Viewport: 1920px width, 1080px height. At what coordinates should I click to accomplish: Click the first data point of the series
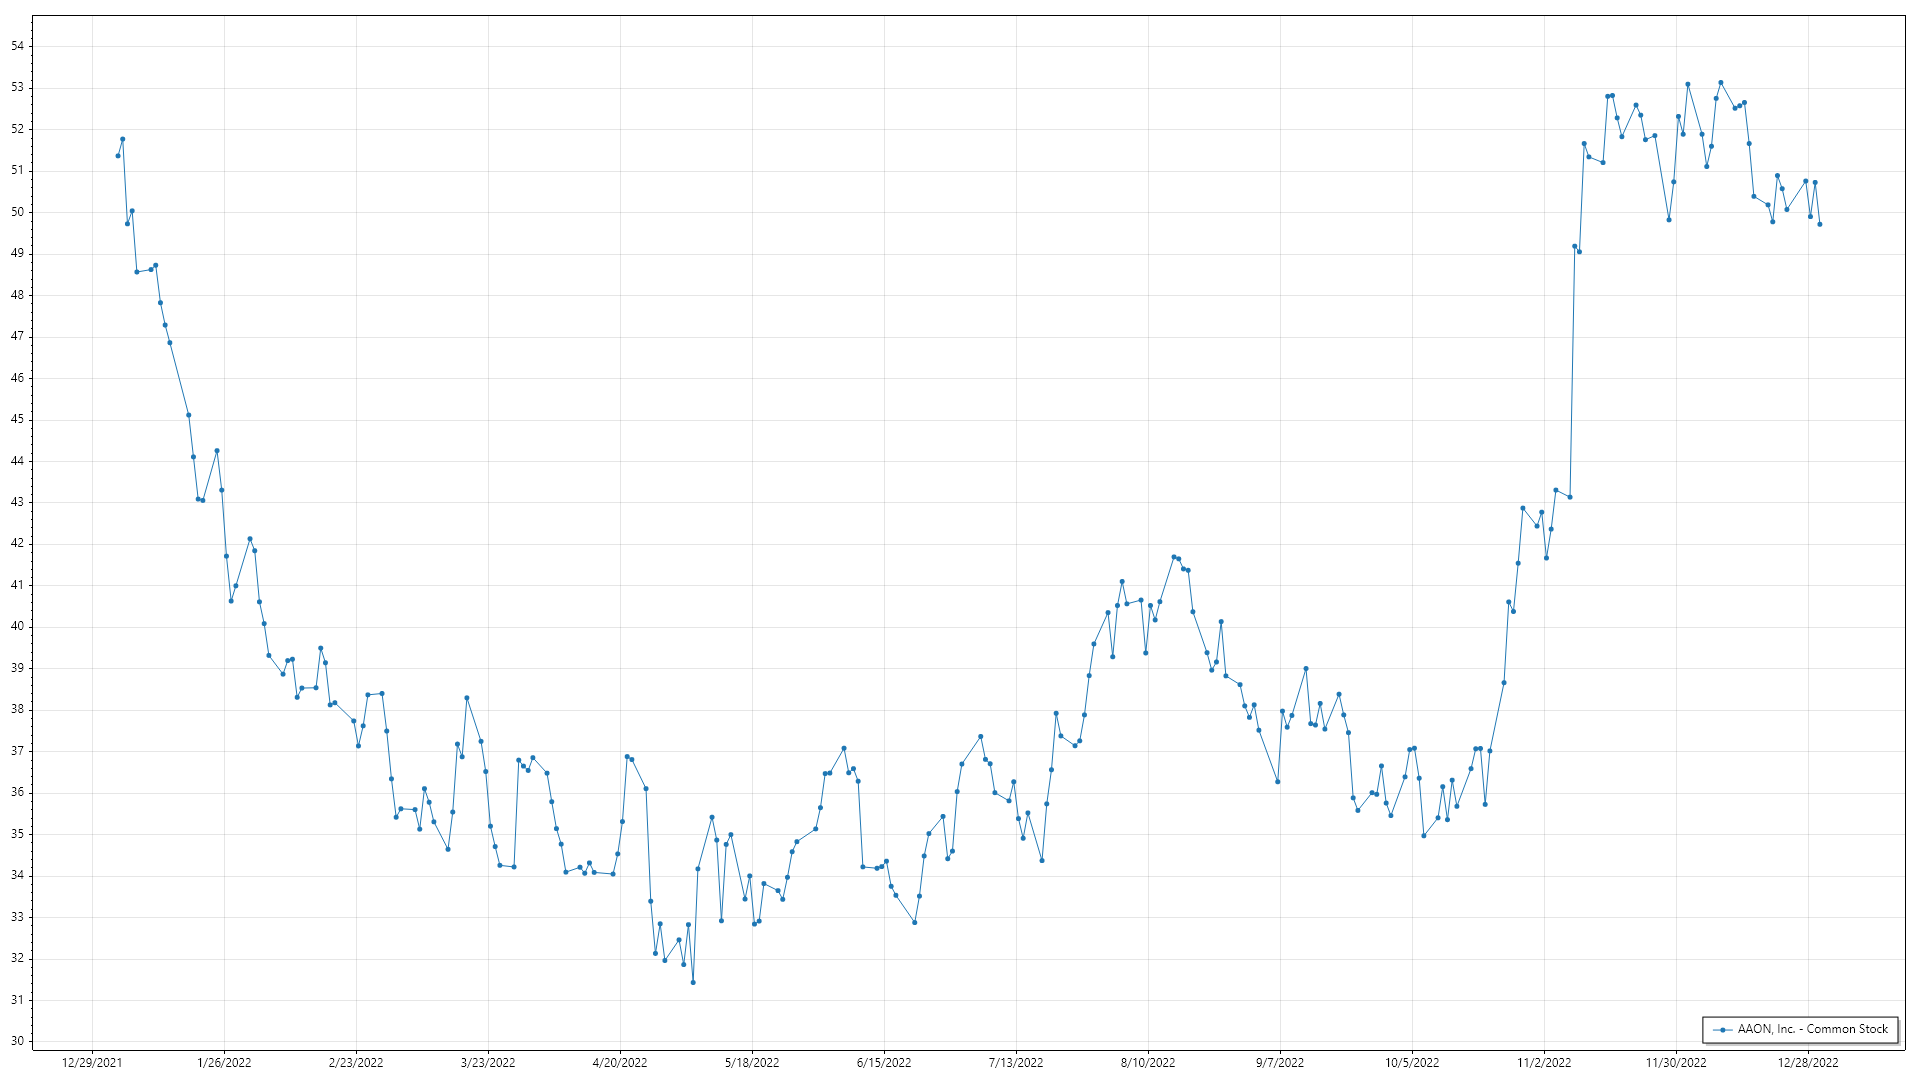[118, 156]
